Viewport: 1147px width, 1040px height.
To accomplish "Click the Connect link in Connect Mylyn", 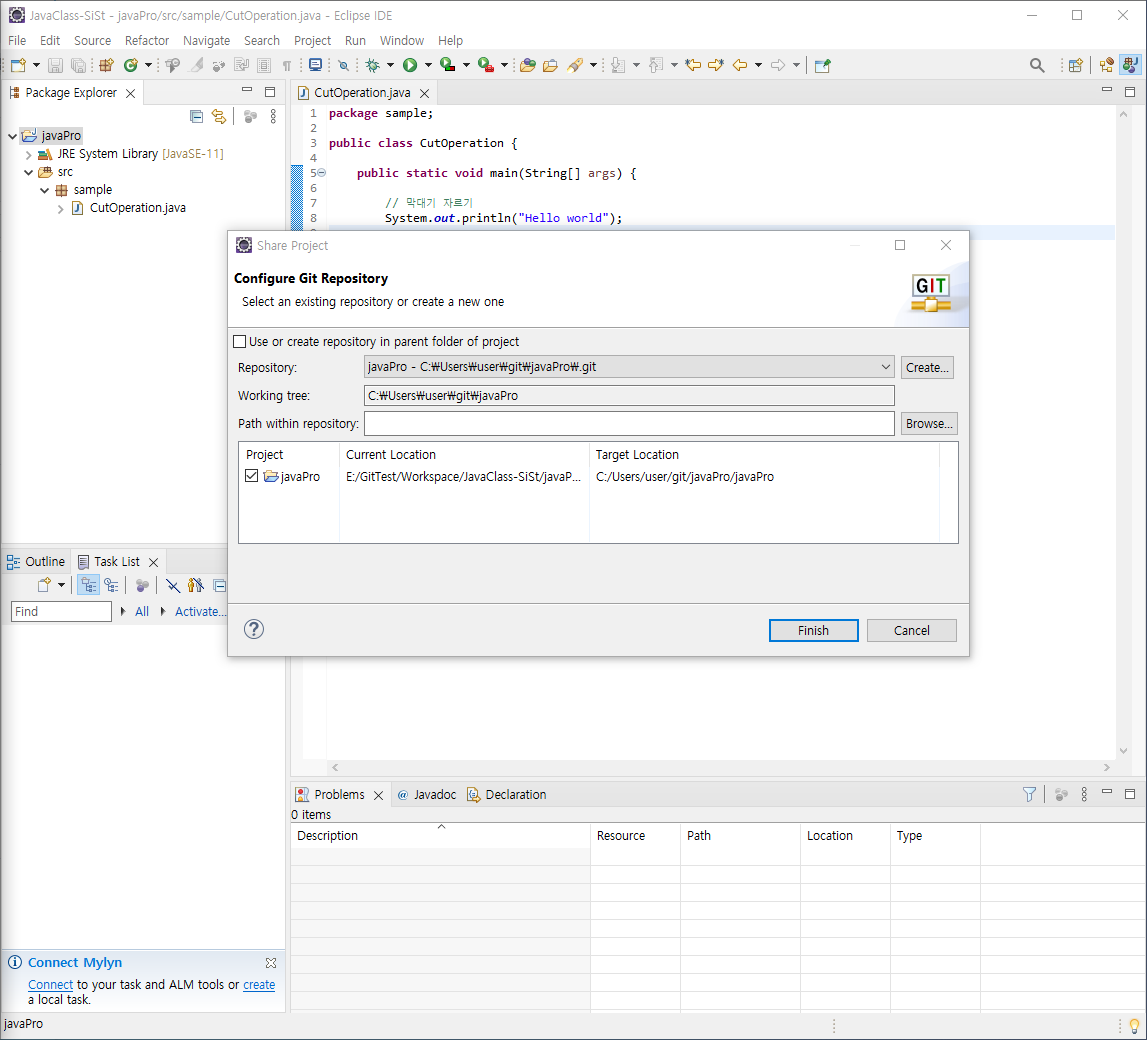I will [x=50, y=984].
